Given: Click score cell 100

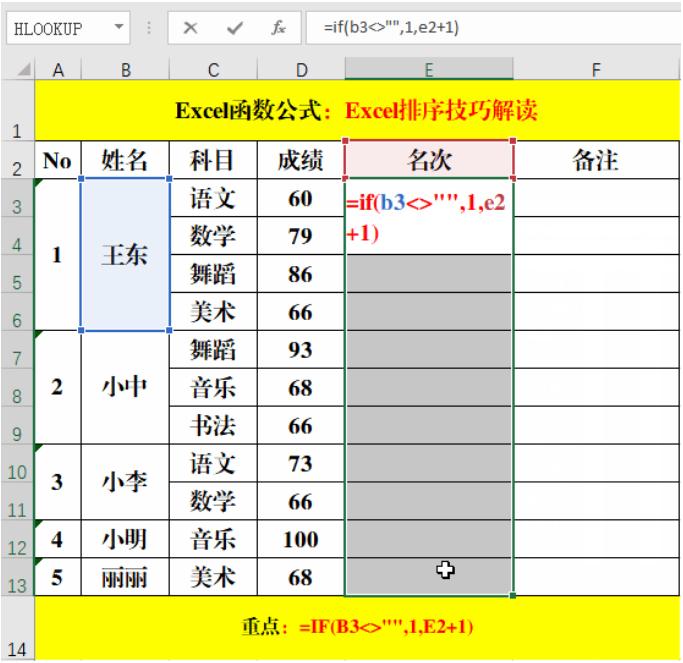Looking at the screenshot, I should click(301, 539).
